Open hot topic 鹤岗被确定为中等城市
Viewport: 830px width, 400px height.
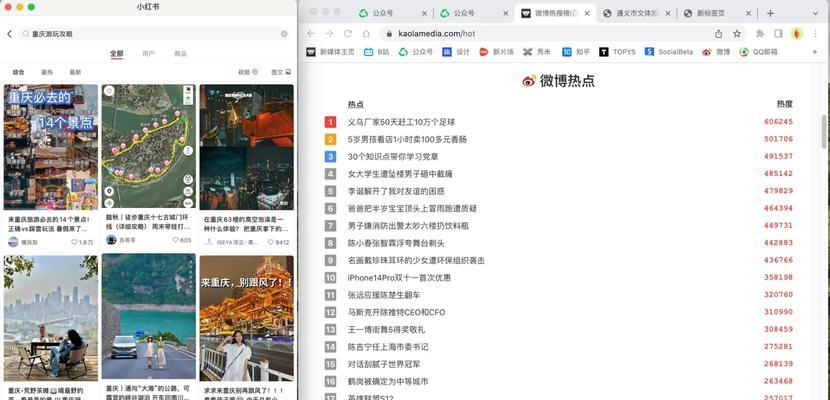(x=388, y=381)
